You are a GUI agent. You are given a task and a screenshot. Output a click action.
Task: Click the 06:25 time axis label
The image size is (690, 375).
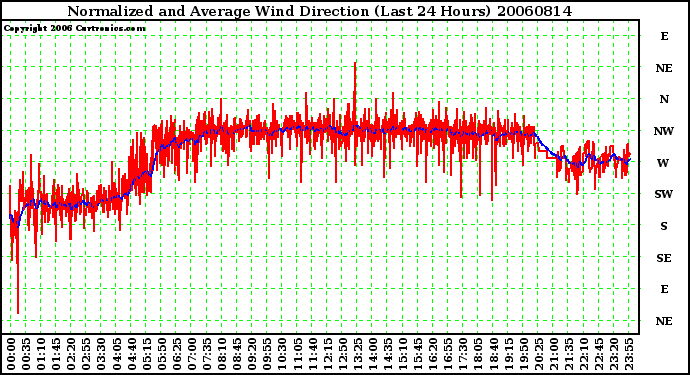click(177, 354)
